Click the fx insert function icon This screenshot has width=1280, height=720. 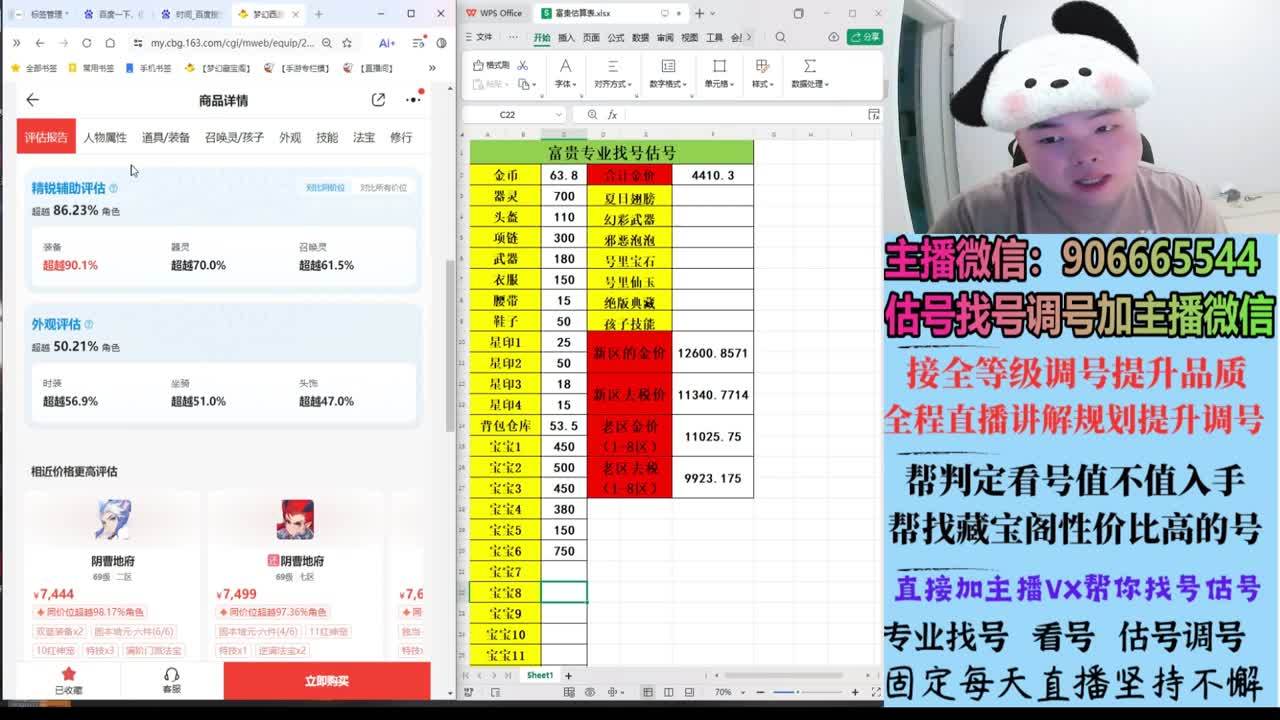click(x=612, y=115)
